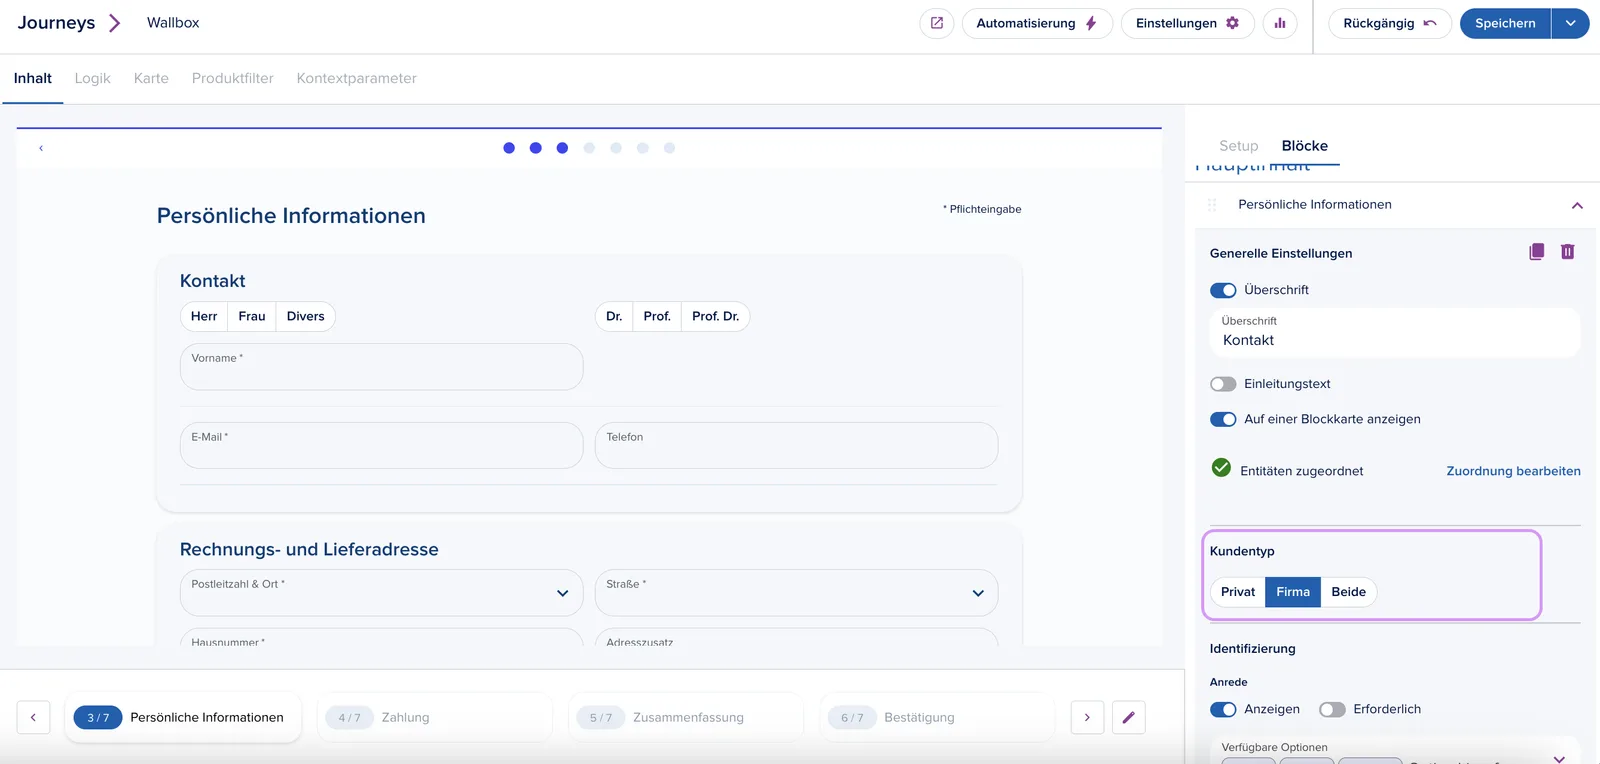1600x764 pixels.
Task: Click the Rechnungs- und Lieferadresse heading
Action: click(309, 549)
